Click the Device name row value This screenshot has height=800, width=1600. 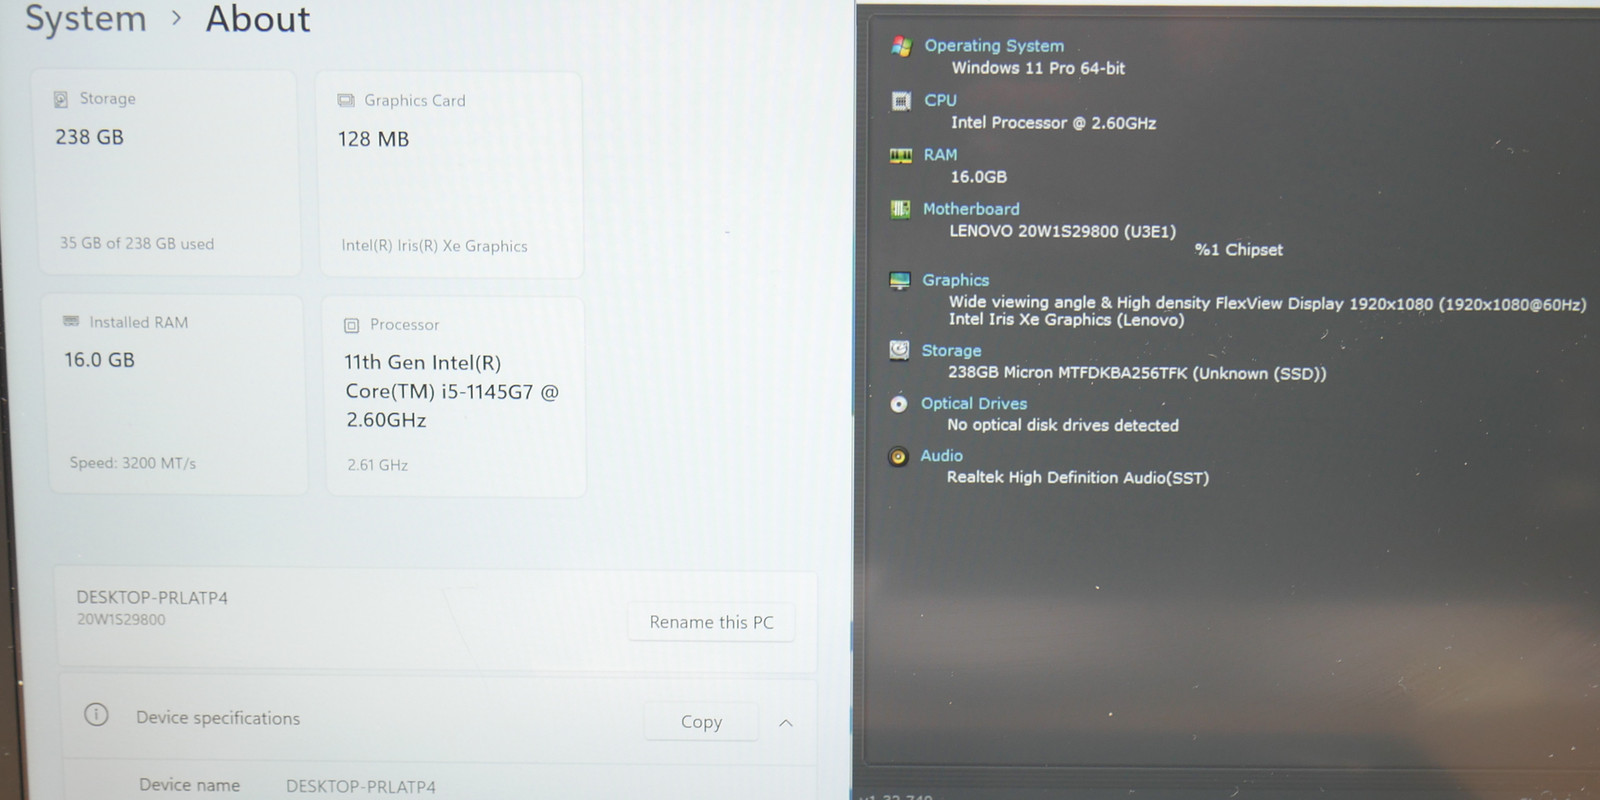click(361, 787)
